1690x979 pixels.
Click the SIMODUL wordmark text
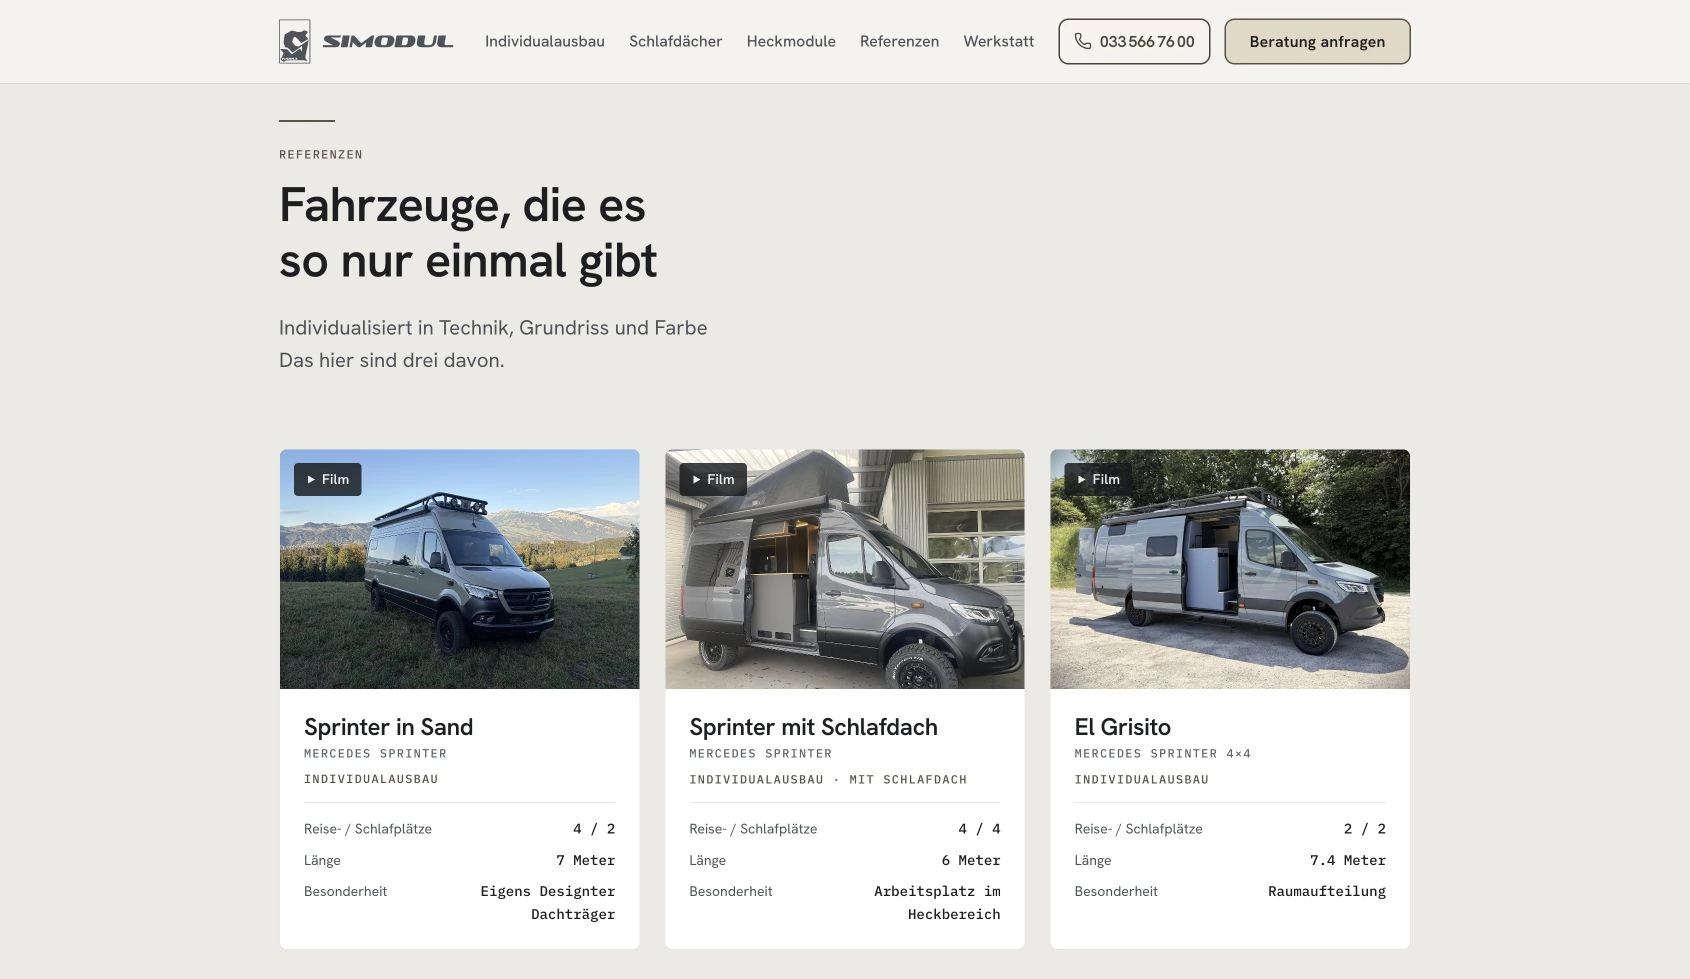click(387, 42)
